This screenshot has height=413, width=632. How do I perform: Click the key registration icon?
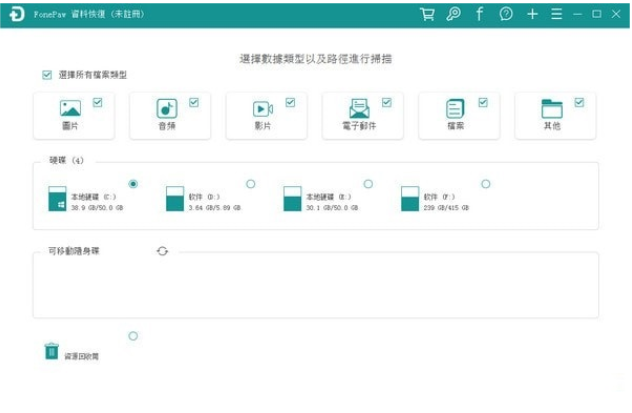tap(454, 14)
